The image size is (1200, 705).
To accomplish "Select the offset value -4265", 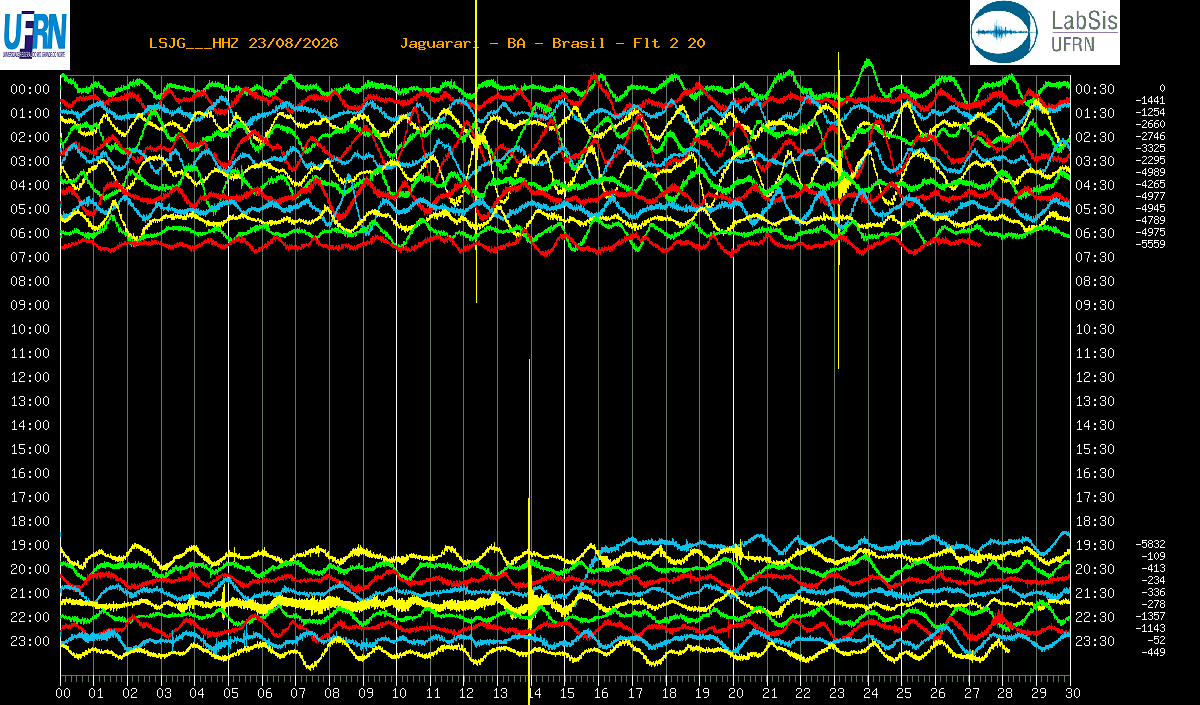I will pos(1151,184).
